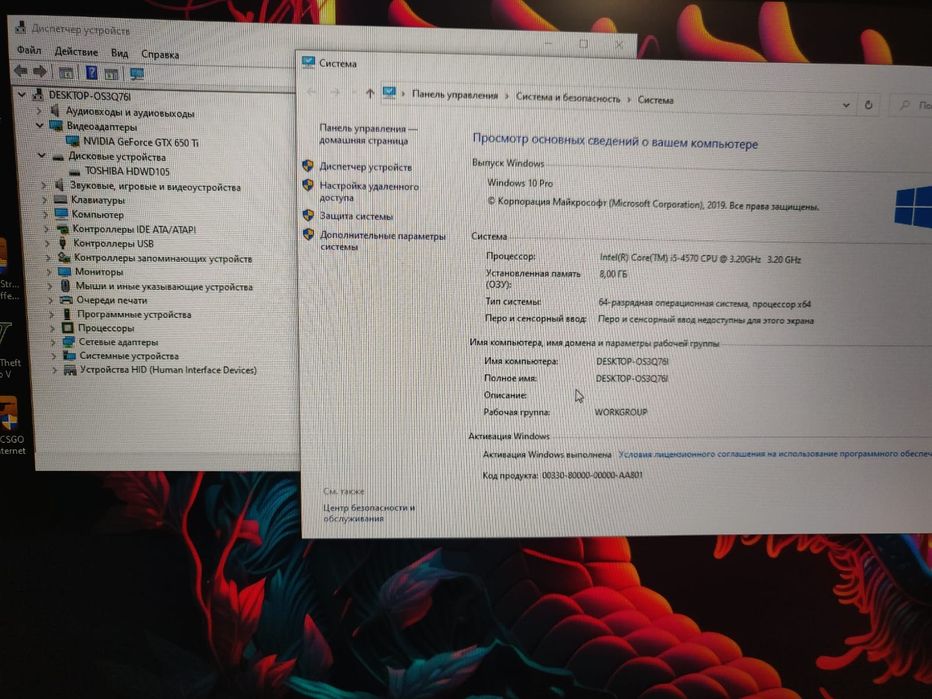932x699 pixels.
Task: Open Настройка удаленного доступа link
Action: [x=369, y=191]
